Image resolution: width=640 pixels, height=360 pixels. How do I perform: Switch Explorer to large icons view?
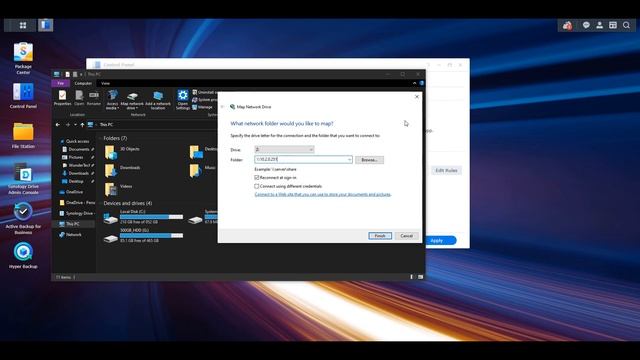click(x=420, y=277)
